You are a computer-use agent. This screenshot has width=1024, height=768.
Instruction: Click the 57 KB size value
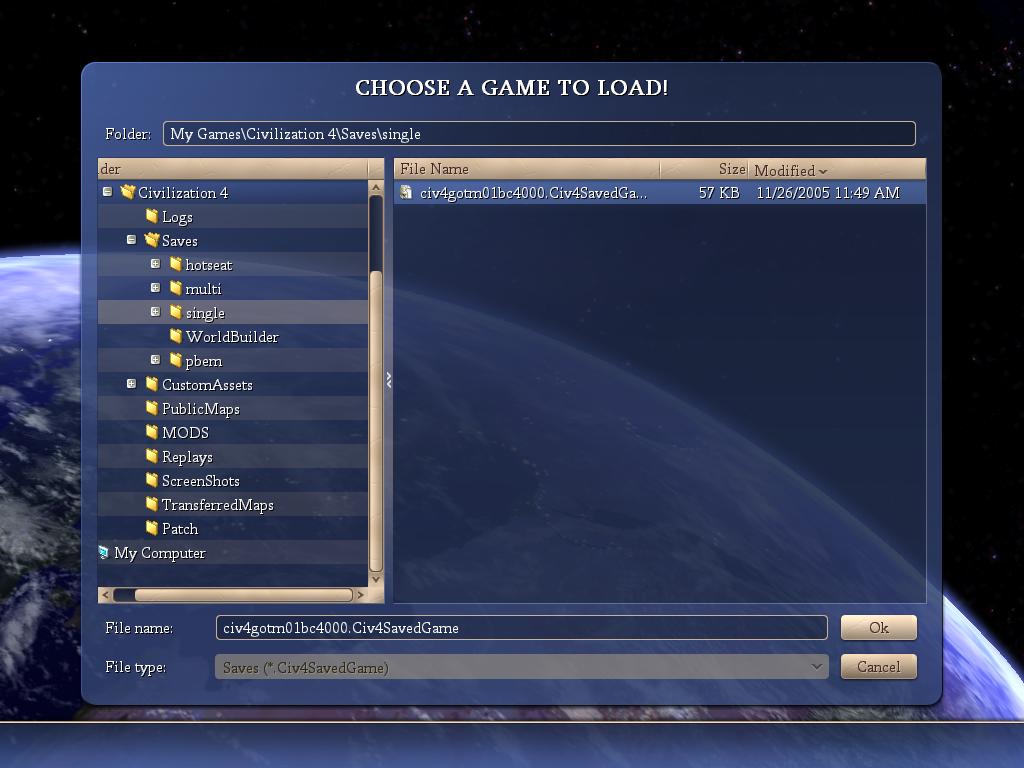point(719,193)
